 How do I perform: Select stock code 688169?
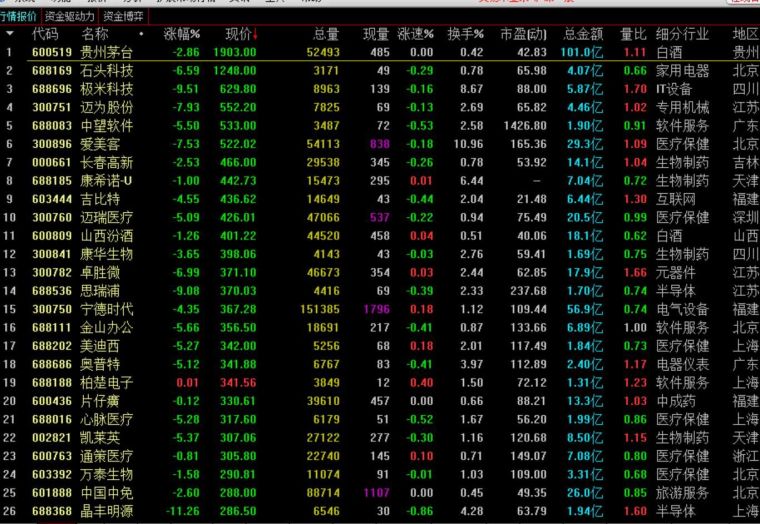(x=52, y=71)
